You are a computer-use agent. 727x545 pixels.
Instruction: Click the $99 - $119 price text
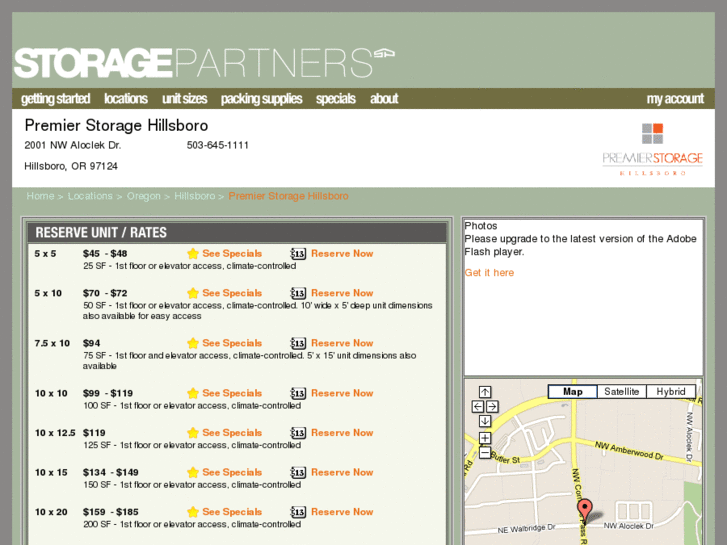tap(108, 393)
